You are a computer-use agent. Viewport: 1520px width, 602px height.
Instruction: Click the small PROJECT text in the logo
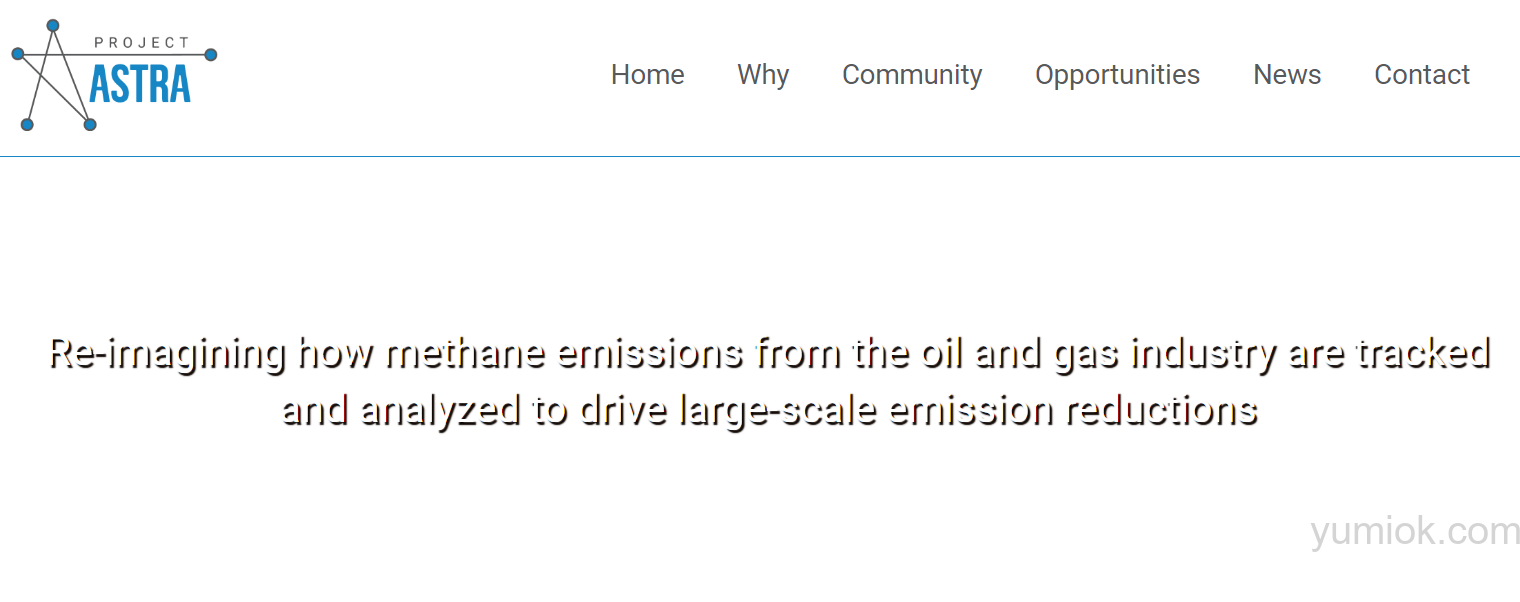coord(141,43)
